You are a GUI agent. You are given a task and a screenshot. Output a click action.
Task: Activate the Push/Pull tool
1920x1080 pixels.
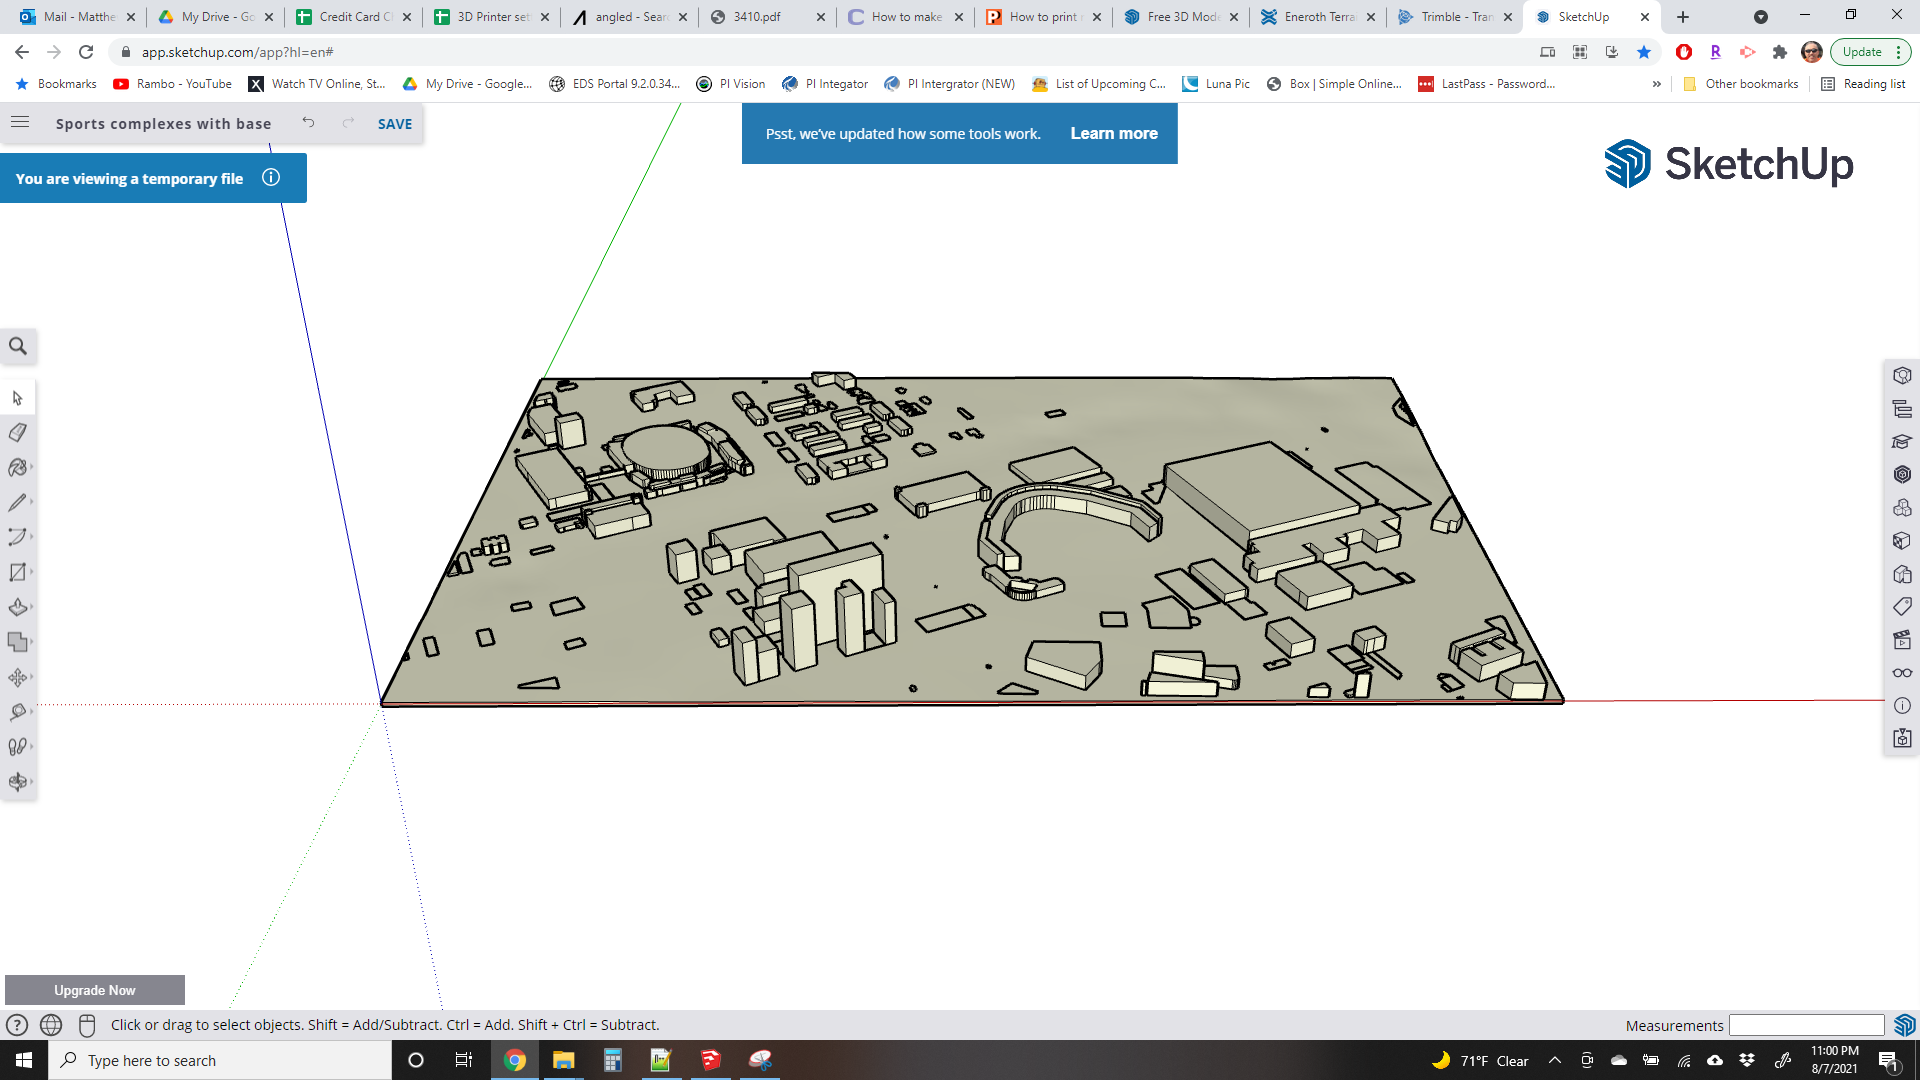coord(18,605)
